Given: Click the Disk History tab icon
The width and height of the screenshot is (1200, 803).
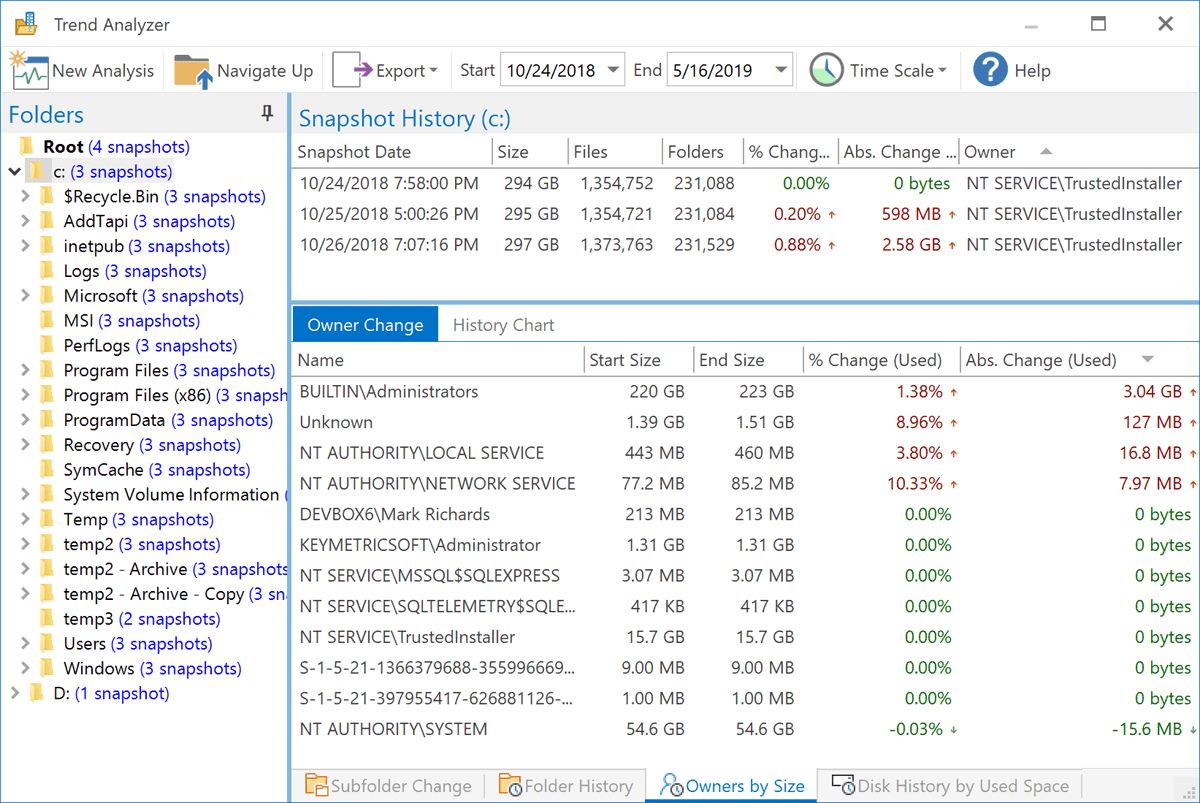Looking at the screenshot, I should pyautogui.click(x=843, y=785).
